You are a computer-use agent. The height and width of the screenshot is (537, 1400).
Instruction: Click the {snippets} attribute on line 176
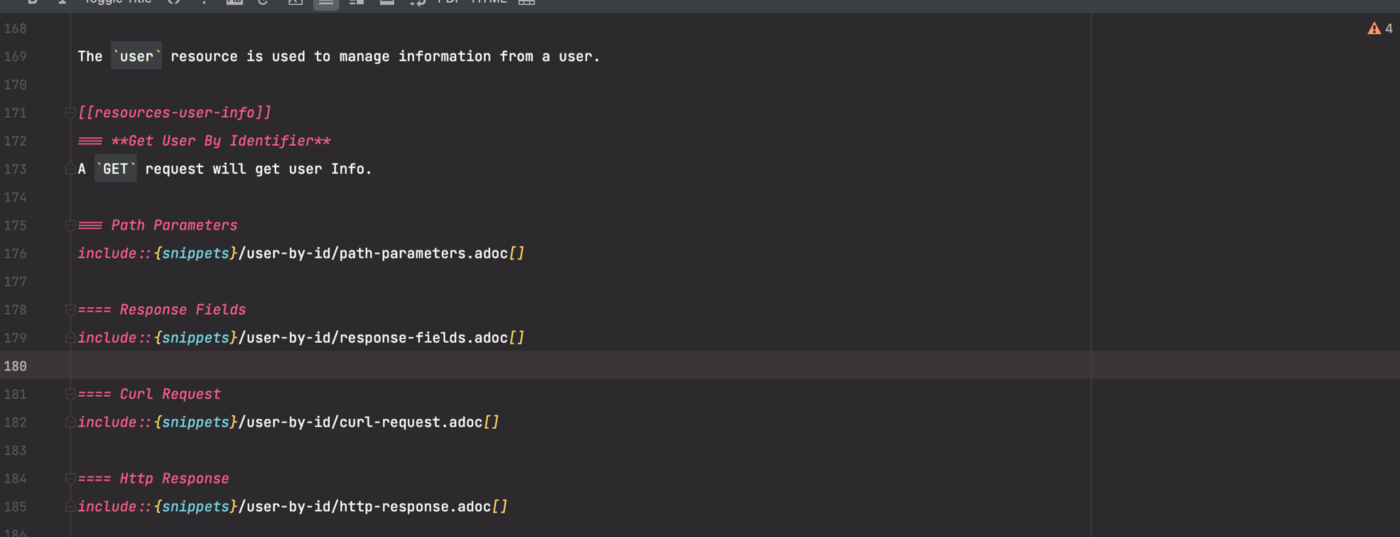(195, 254)
